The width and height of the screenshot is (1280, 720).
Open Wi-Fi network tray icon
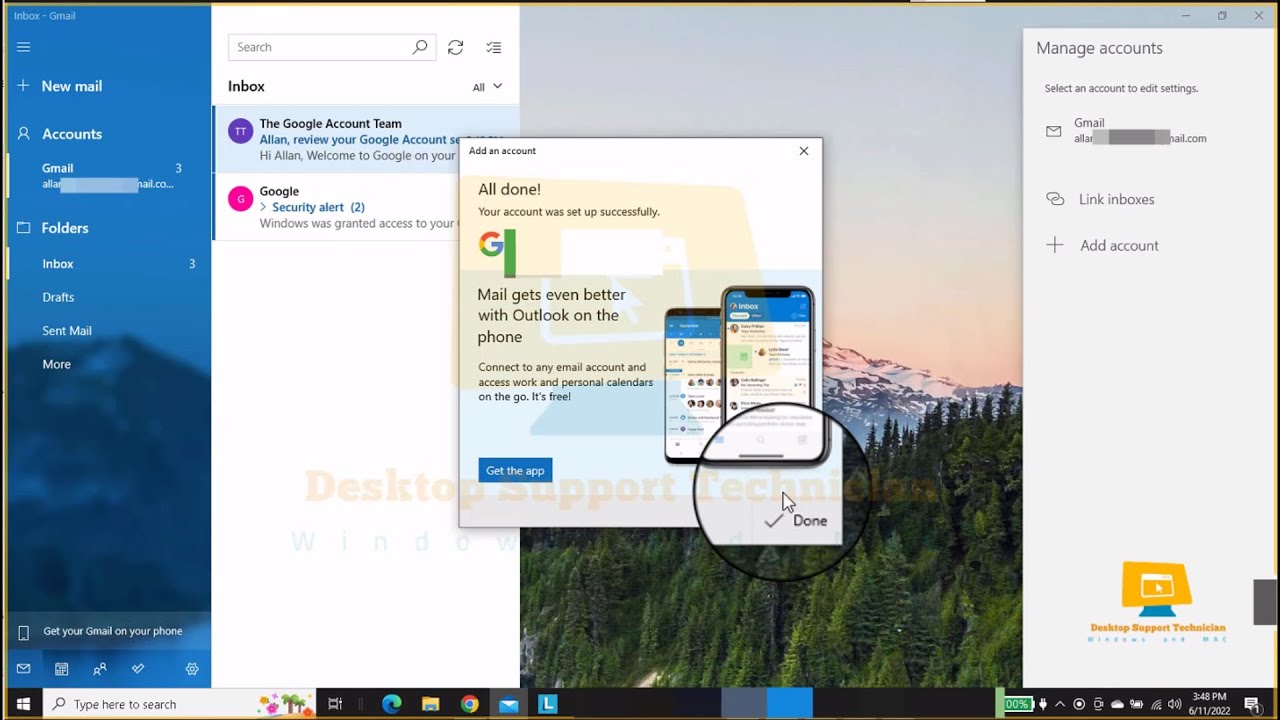coord(1156,704)
